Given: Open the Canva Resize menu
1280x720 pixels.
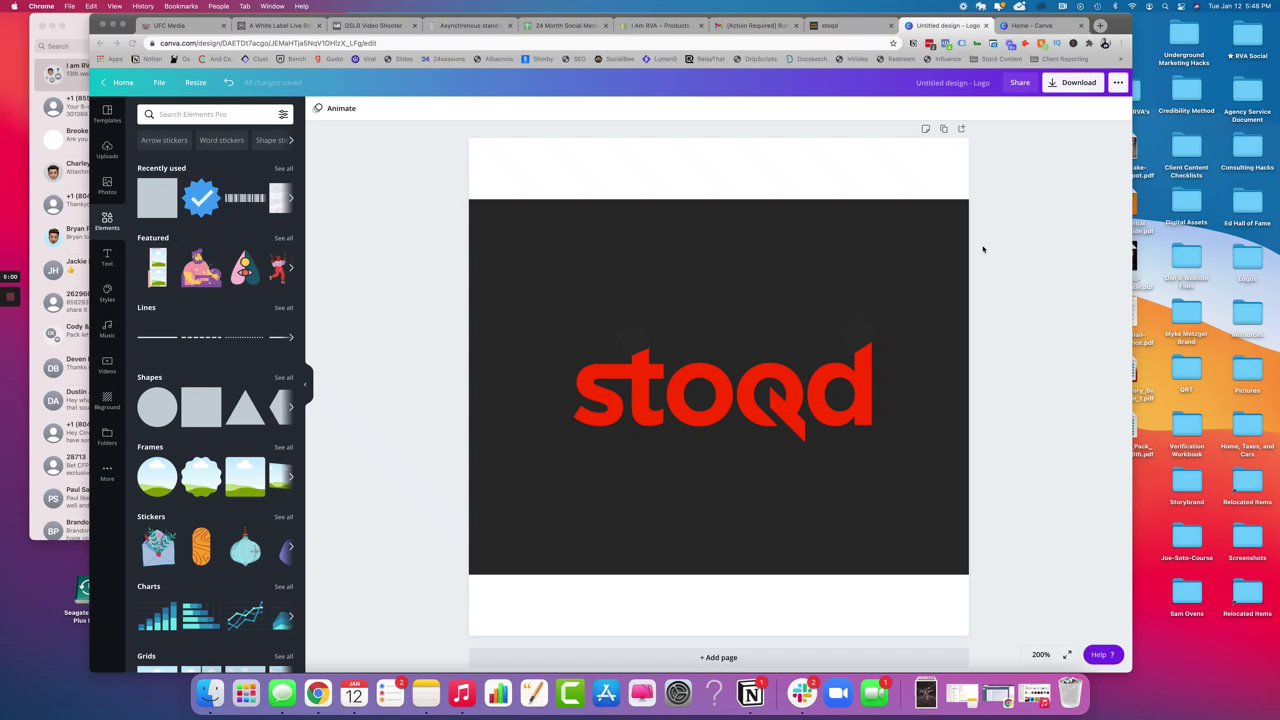Looking at the screenshot, I should [195, 82].
